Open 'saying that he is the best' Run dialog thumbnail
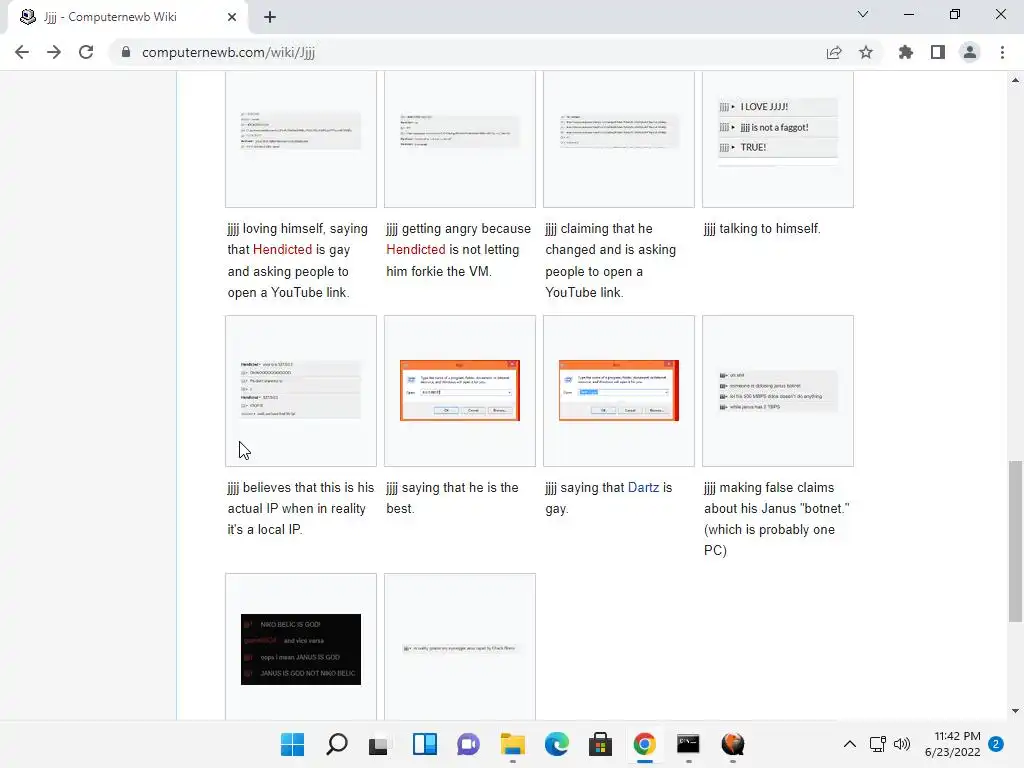This screenshot has height=768, width=1024. (x=460, y=390)
